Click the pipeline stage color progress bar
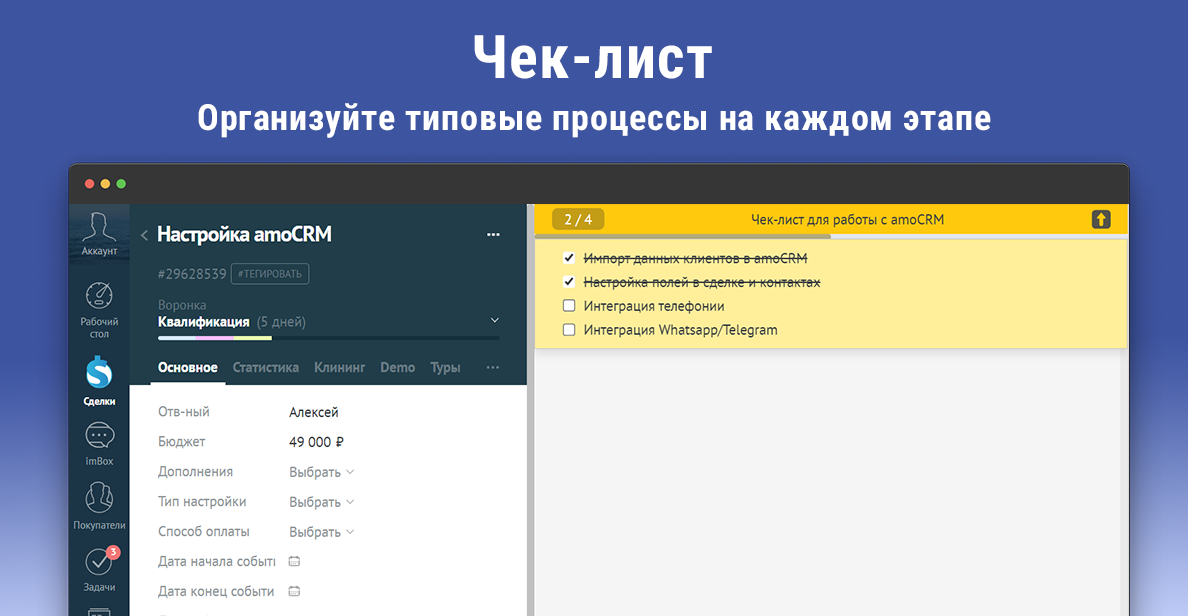The width and height of the screenshot is (1188, 616). pos(328,338)
